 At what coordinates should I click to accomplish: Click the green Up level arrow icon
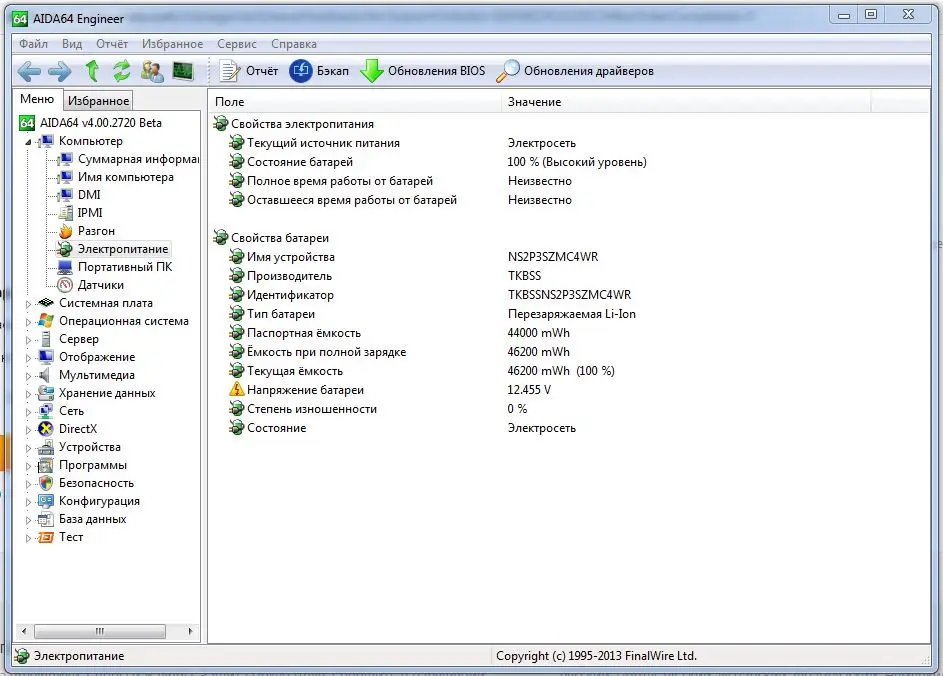point(92,71)
